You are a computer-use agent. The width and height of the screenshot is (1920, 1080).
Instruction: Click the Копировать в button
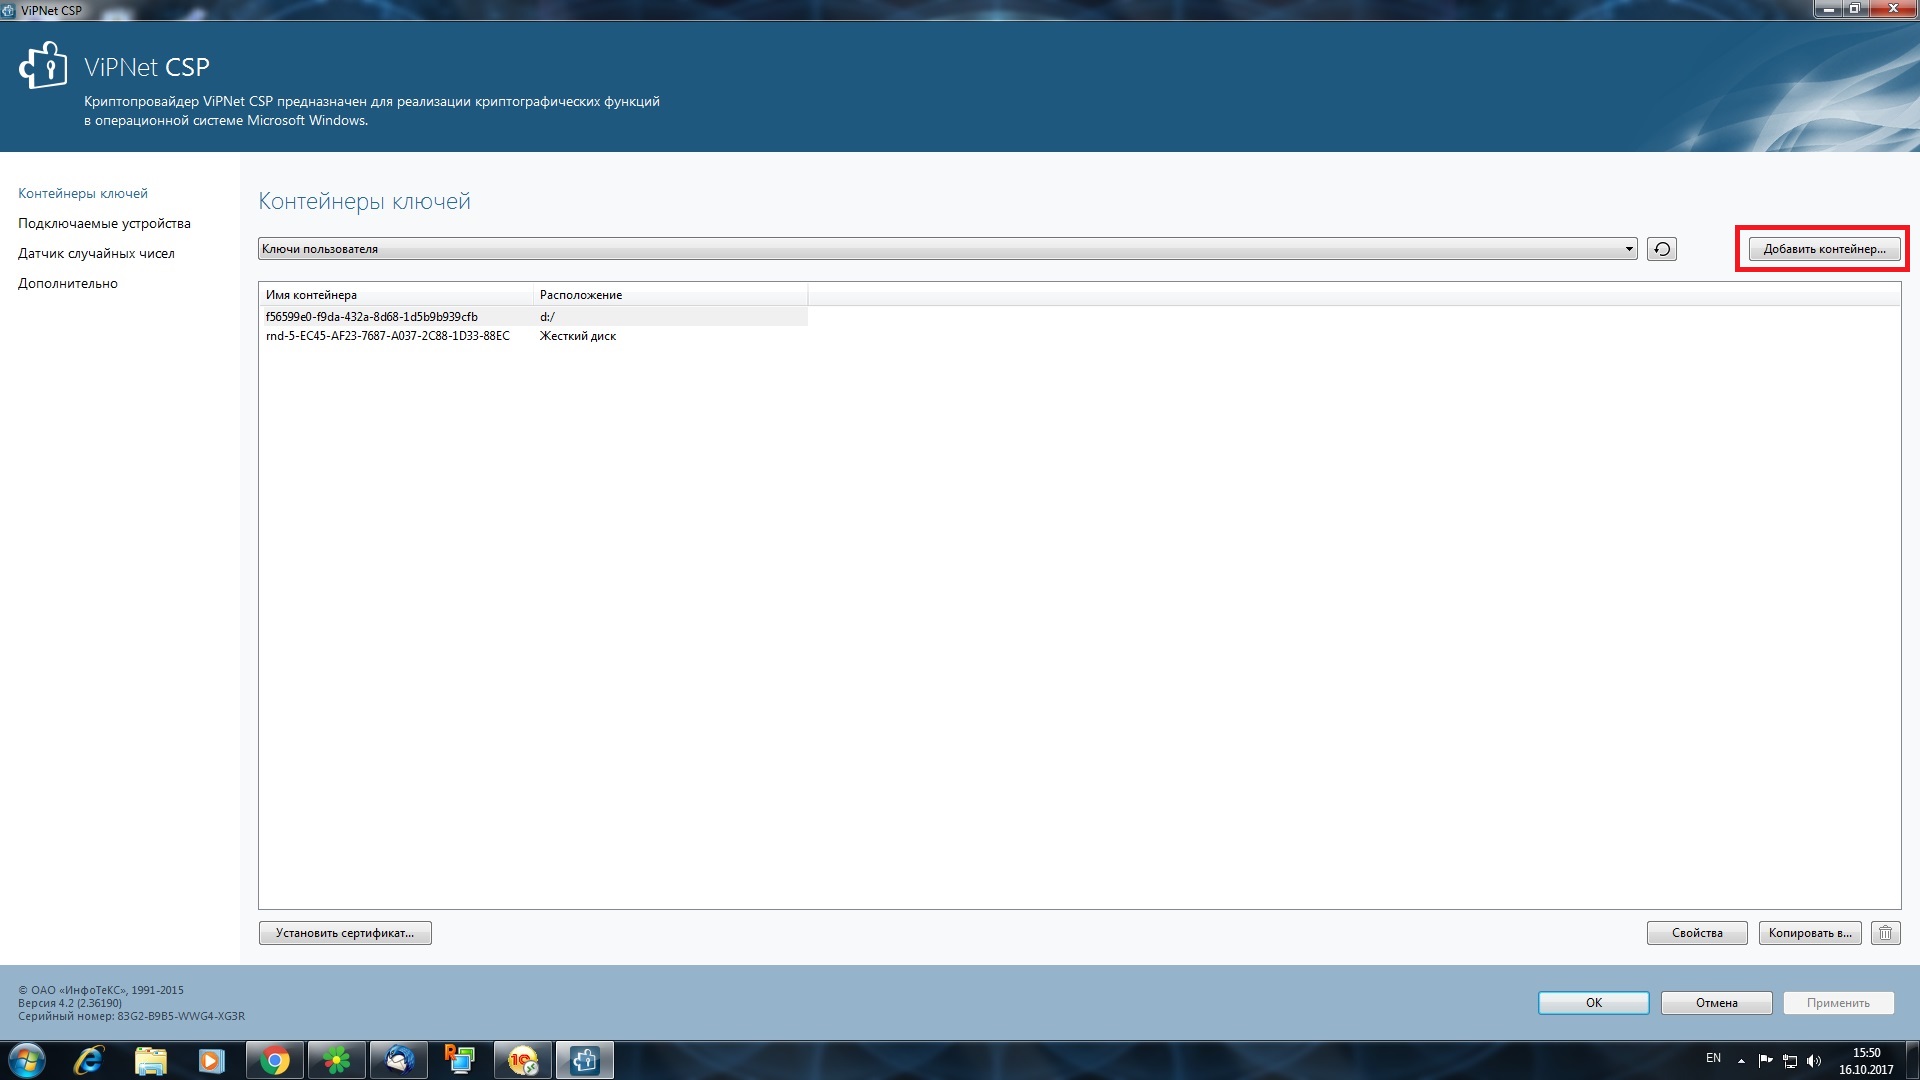pos(1810,933)
